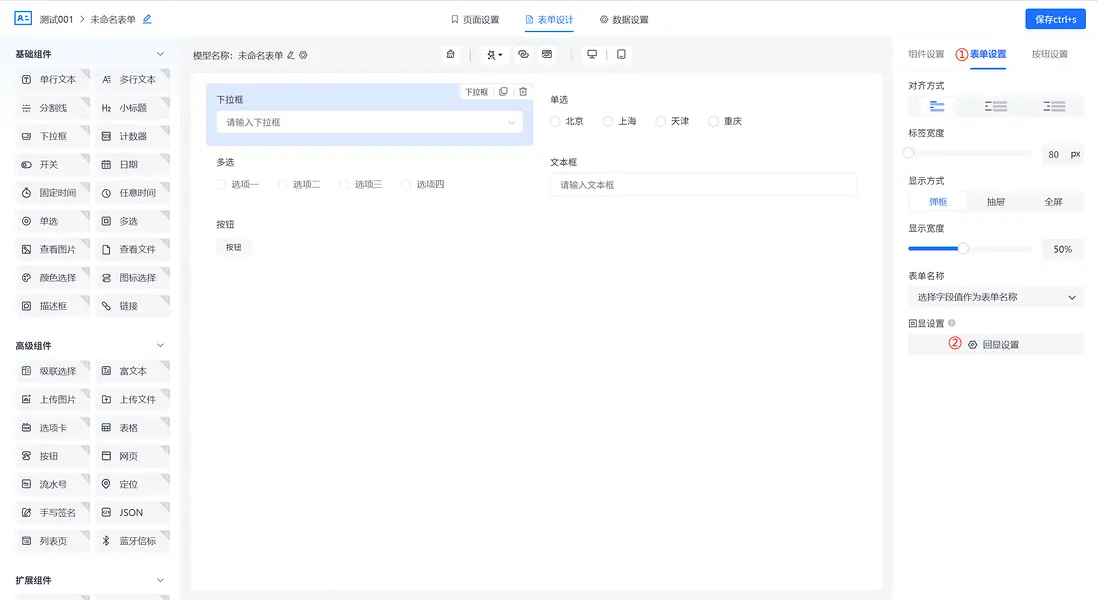Click 测试001 breadcrumb link
Image resolution: width=1098 pixels, height=600 pixels.
click(x=56, y=20)
